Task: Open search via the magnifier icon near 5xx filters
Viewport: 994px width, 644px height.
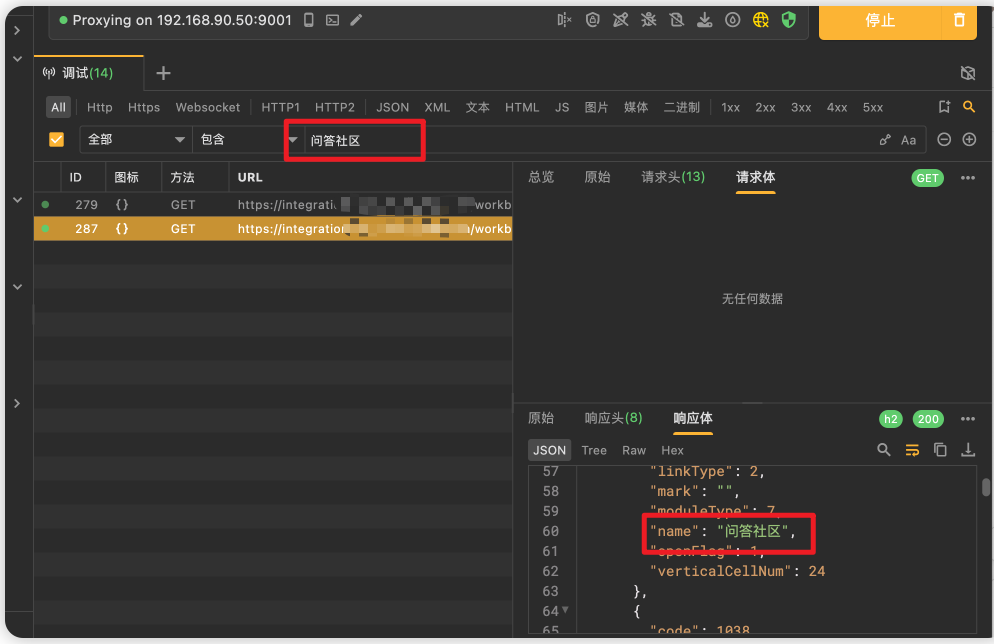Action: point(967,107)
